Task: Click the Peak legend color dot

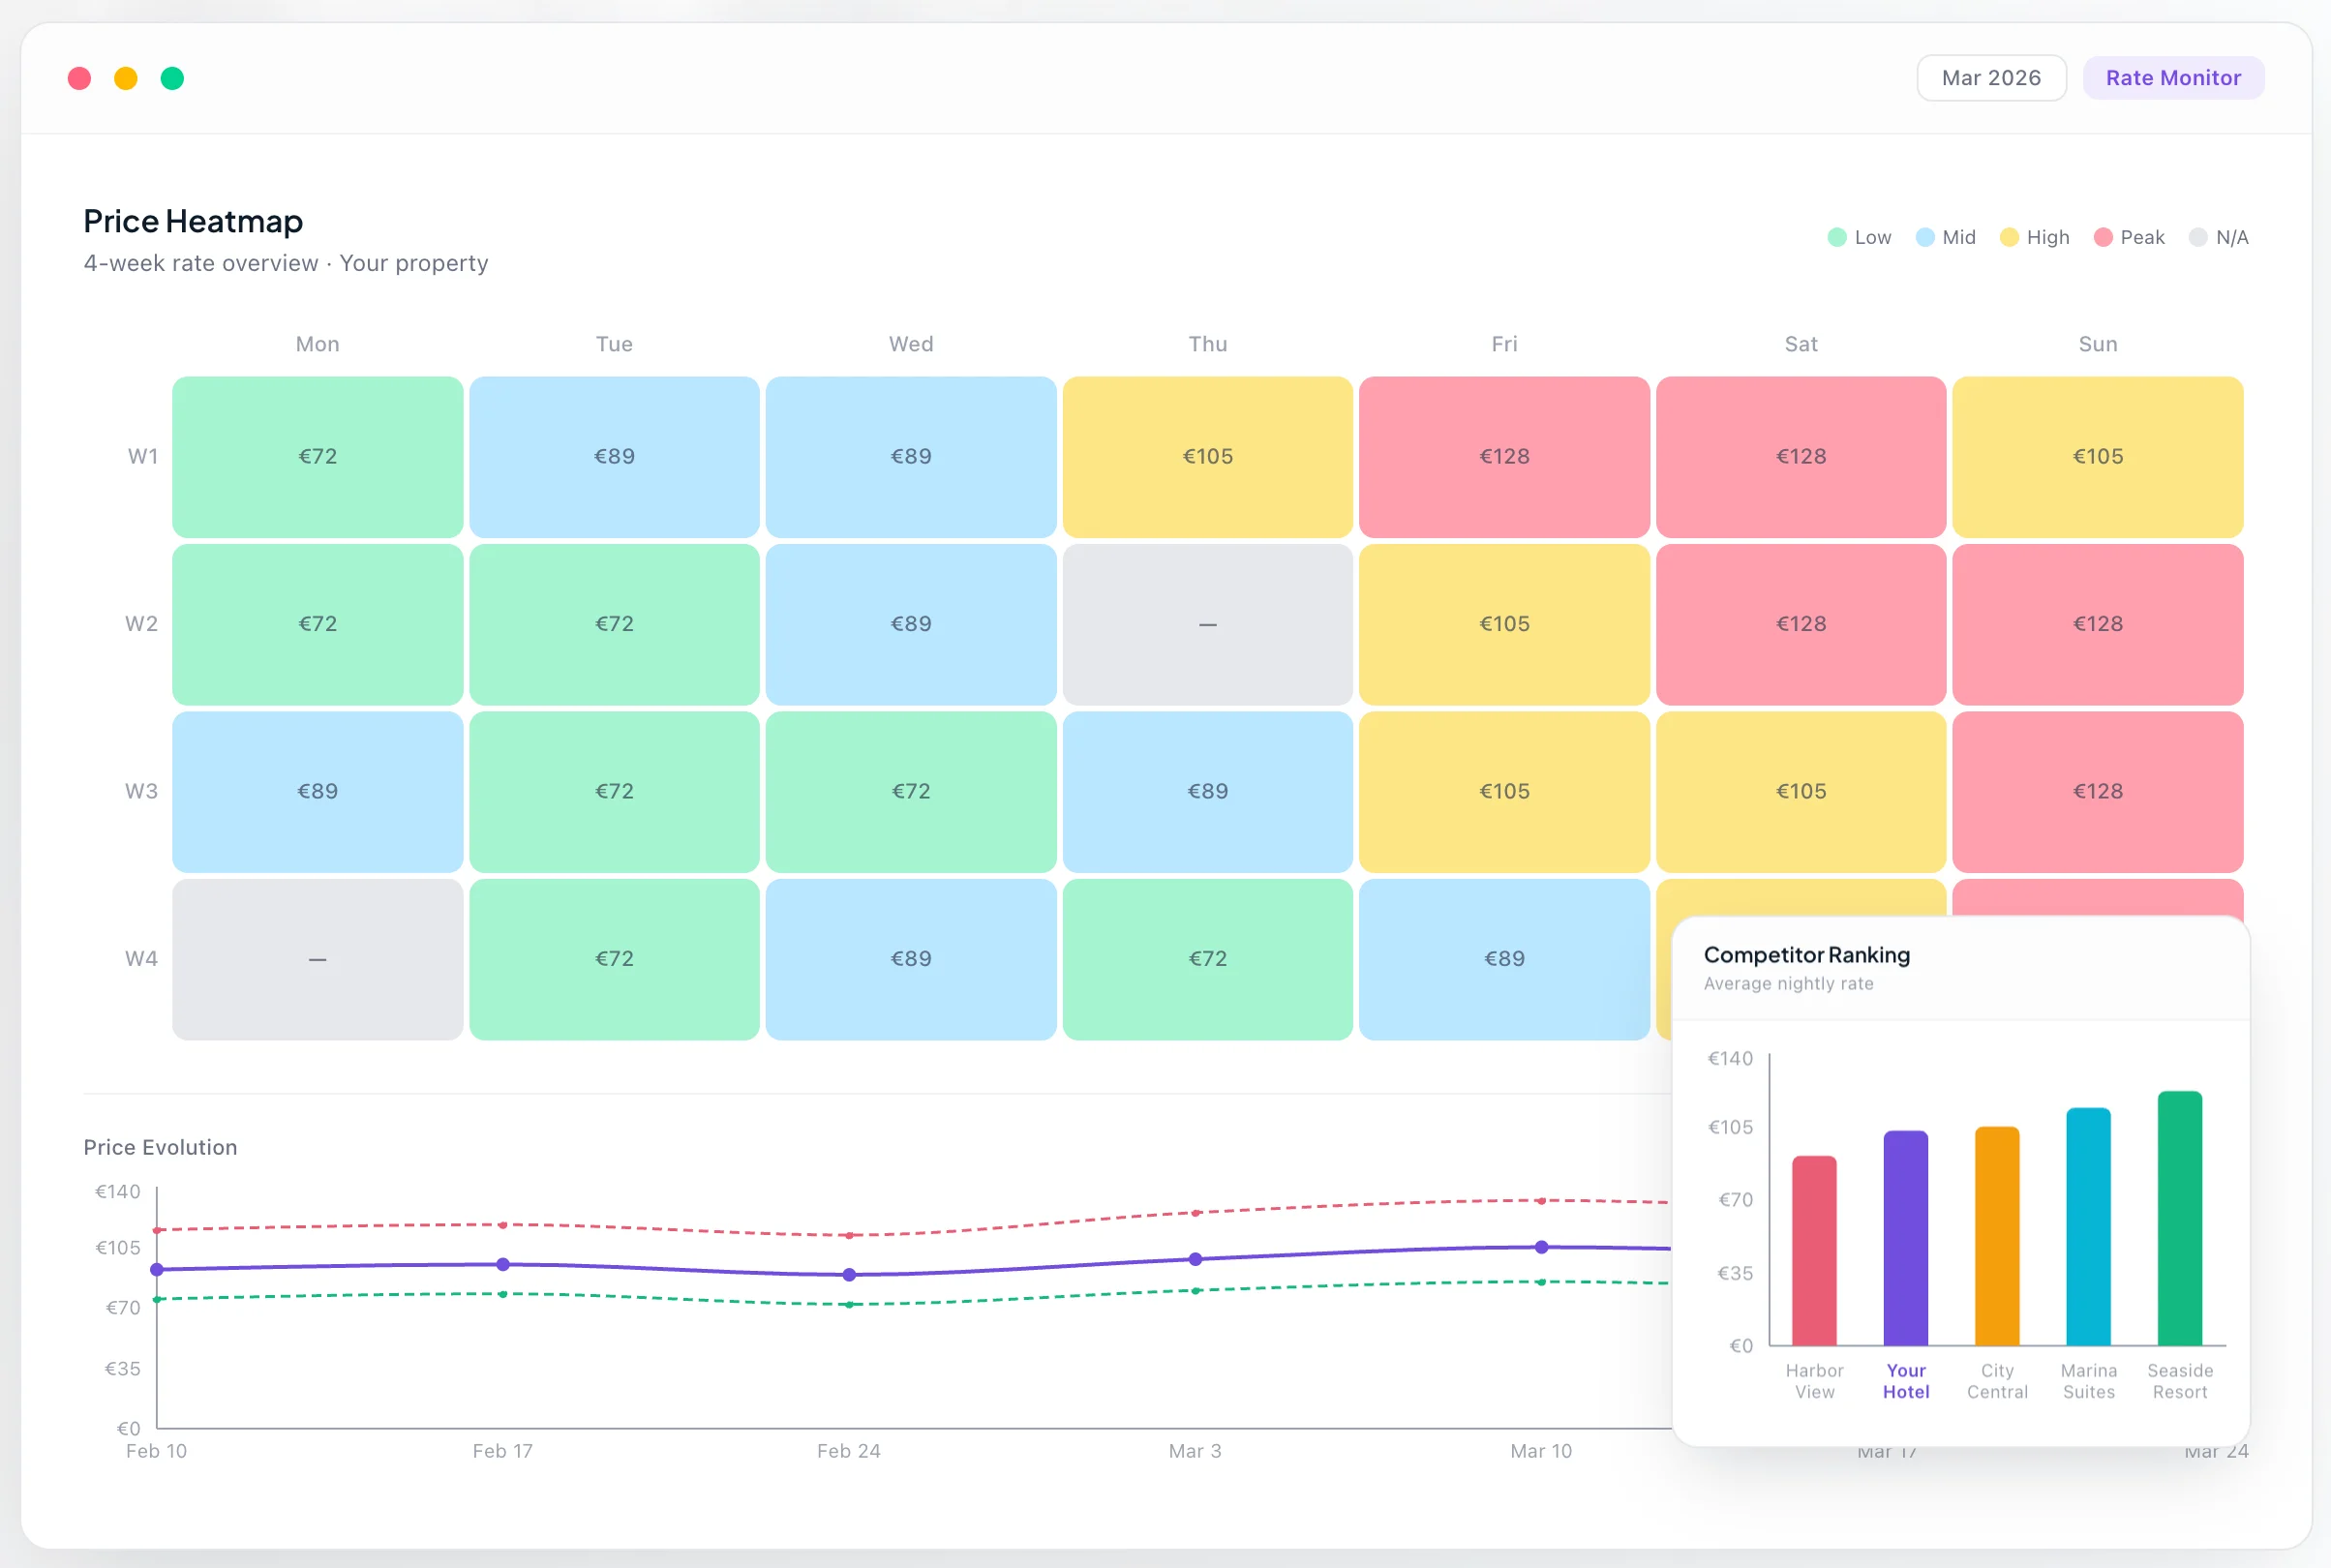Action: pos(2102,237)
